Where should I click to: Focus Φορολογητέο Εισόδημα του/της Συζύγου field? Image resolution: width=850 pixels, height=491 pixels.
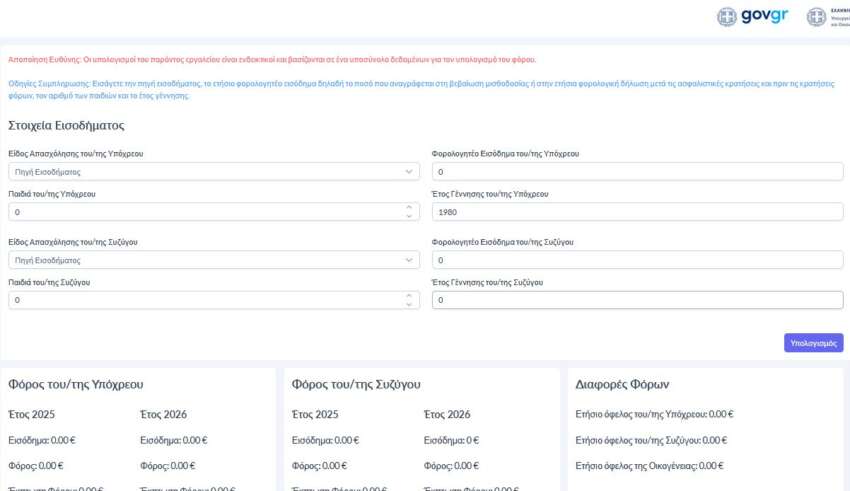636,260
